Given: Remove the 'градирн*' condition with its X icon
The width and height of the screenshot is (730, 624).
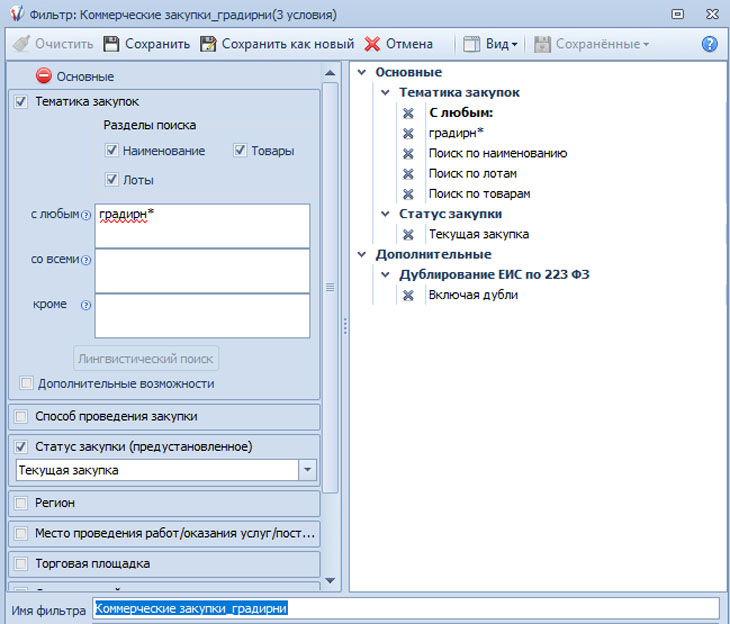Looking at the screenshot, I should pos(408,133).
